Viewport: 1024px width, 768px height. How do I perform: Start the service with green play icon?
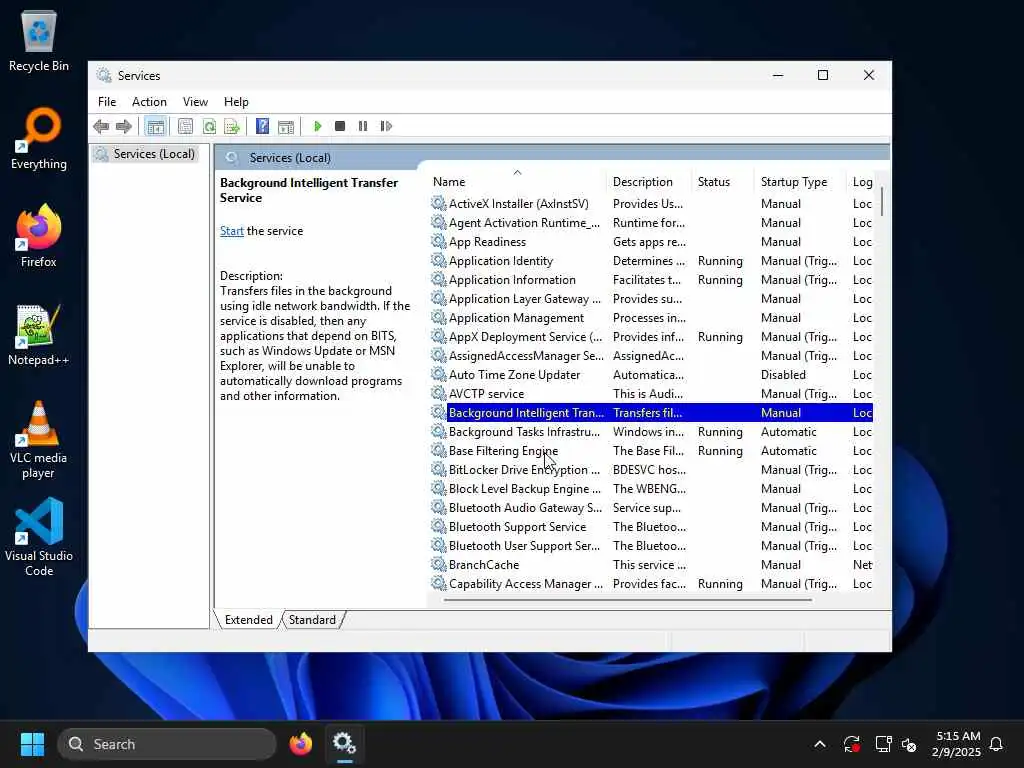click(x=317, y=126)
